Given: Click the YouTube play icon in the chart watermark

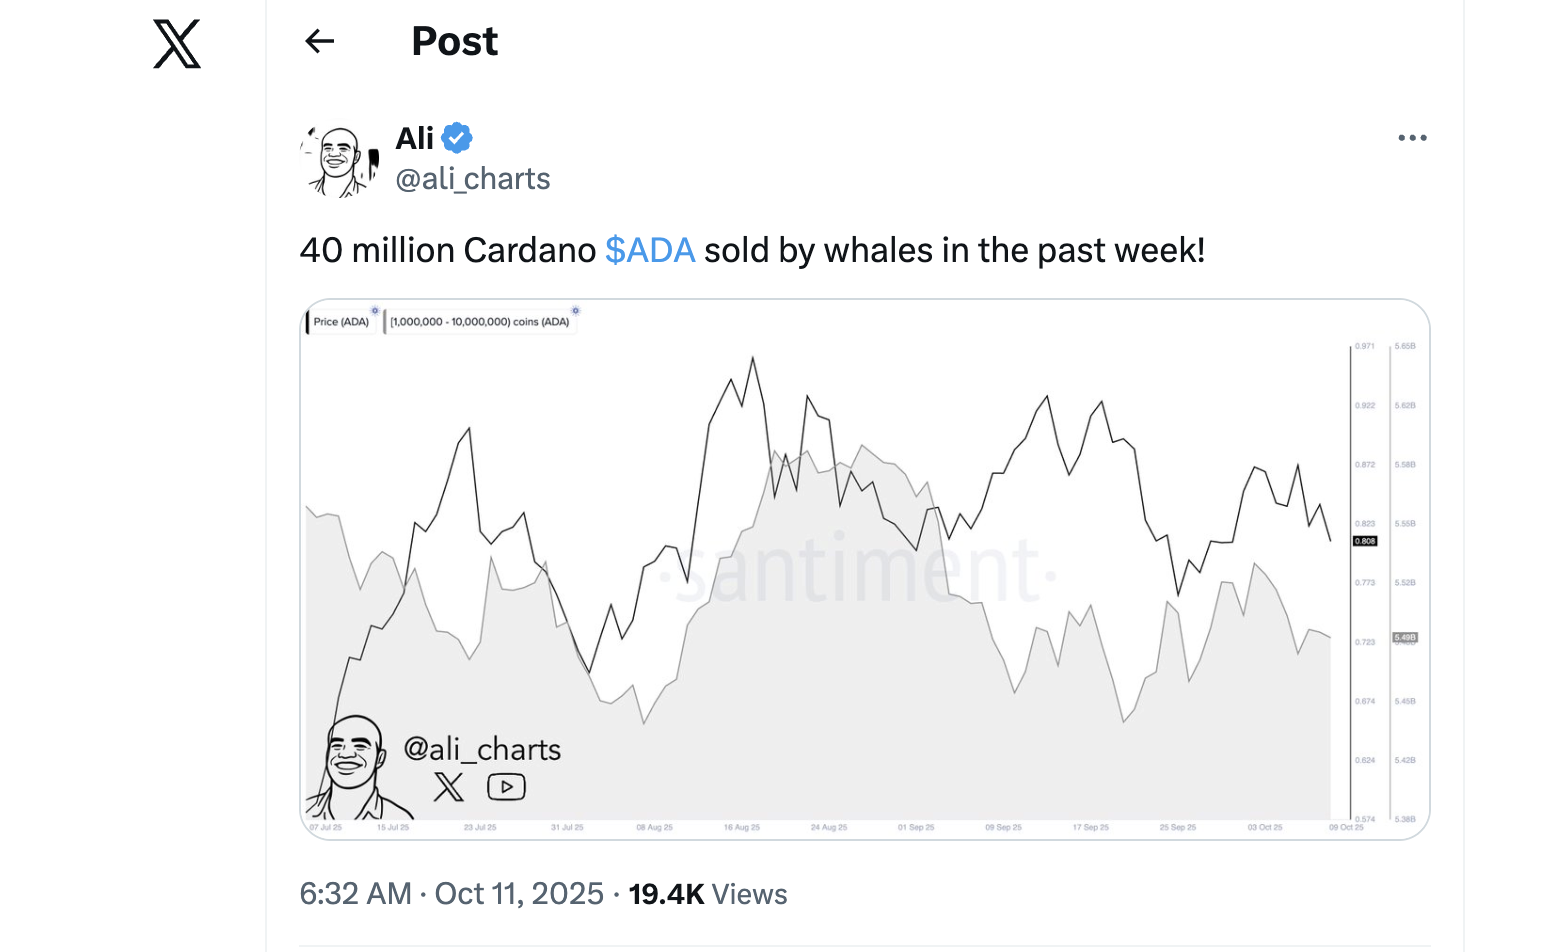Looking at the screenshot, I should (x=506, y=787).
